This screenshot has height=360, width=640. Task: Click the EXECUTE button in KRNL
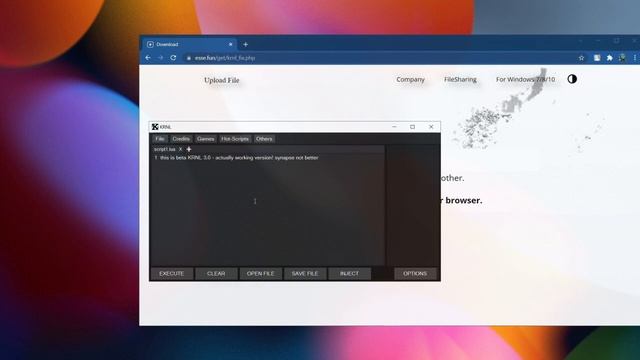[171, 273]
